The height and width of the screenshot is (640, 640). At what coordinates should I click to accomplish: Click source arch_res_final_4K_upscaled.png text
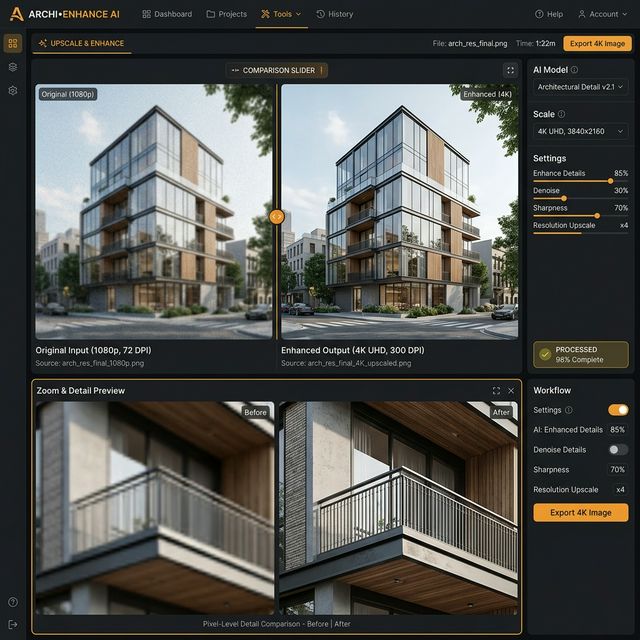[346, 363]
